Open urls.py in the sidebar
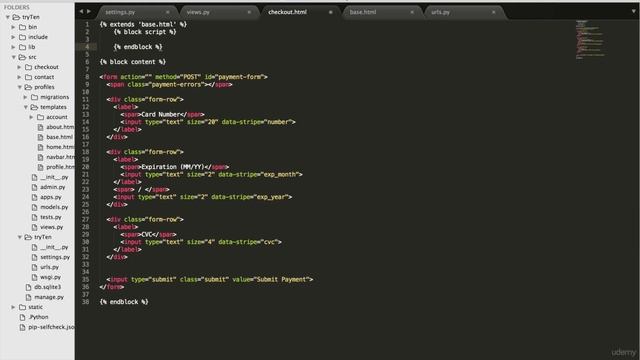The width and height of the screenshot is (640, 360). 49,267
